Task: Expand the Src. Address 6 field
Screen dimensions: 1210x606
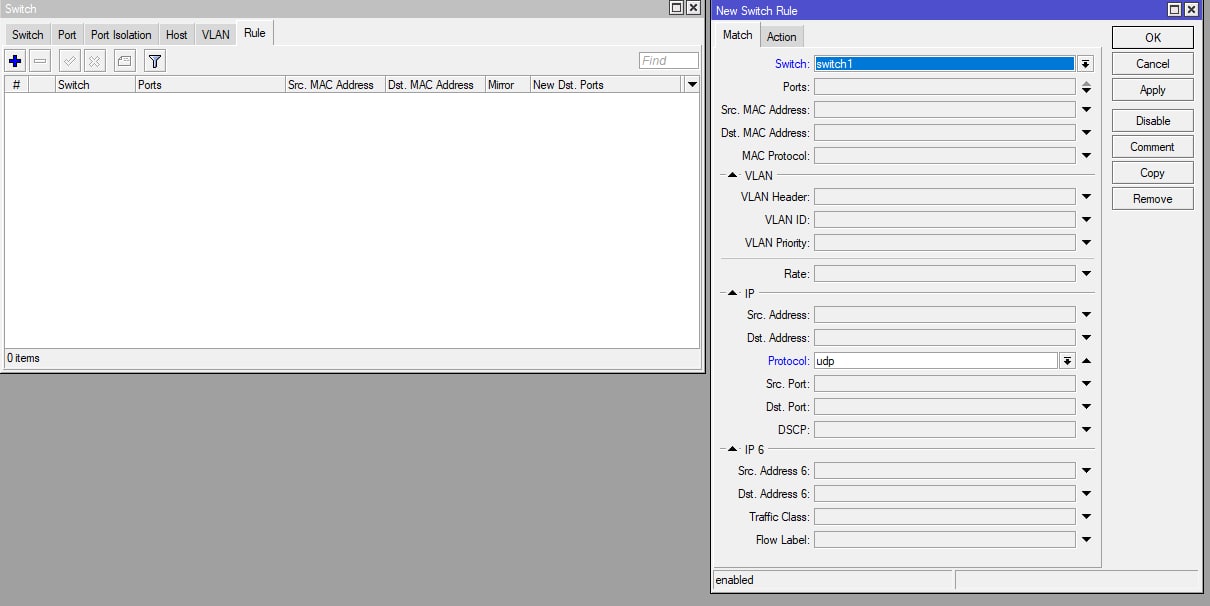Action: point(1086,471)
